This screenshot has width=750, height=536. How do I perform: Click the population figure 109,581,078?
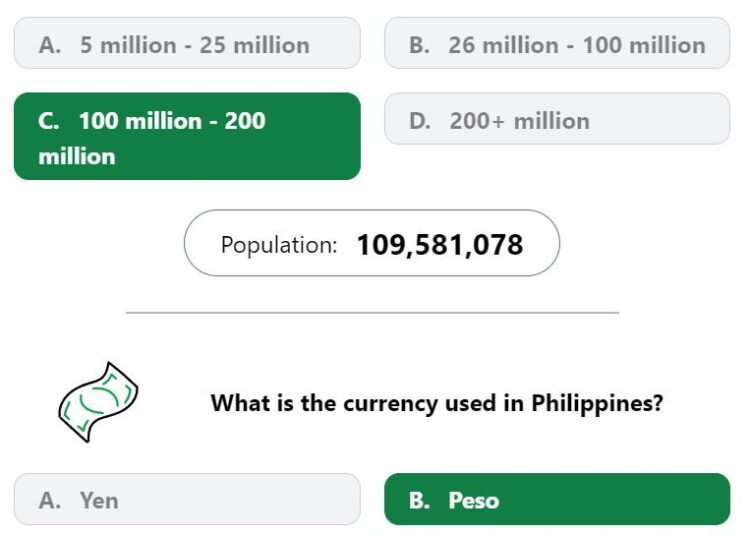pyautogui.click(x=440, y=245)
